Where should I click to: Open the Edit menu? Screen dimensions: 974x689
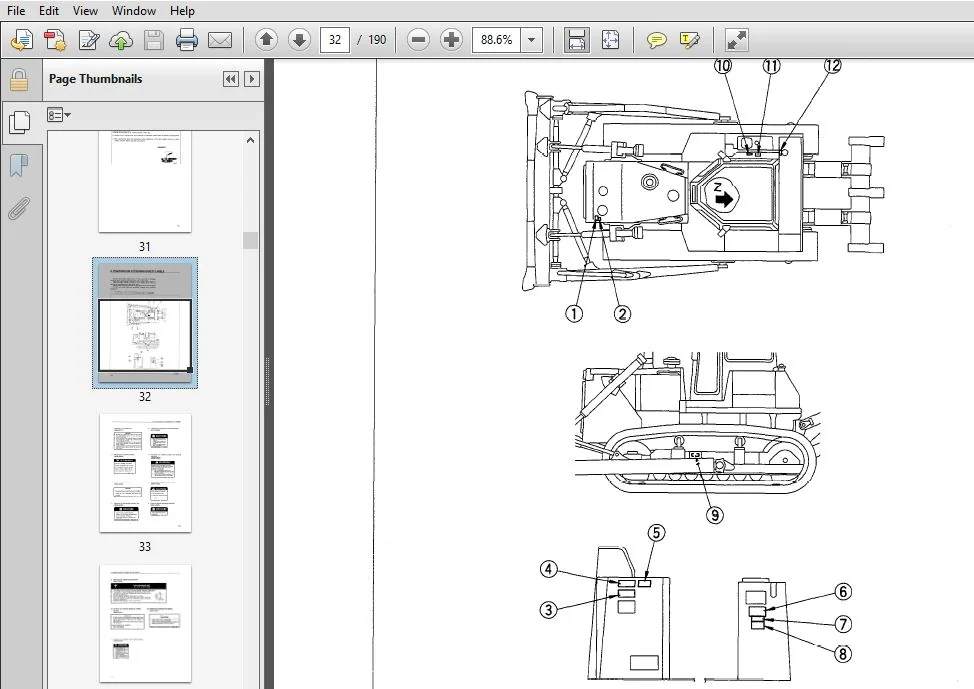(x=48, y=11)
